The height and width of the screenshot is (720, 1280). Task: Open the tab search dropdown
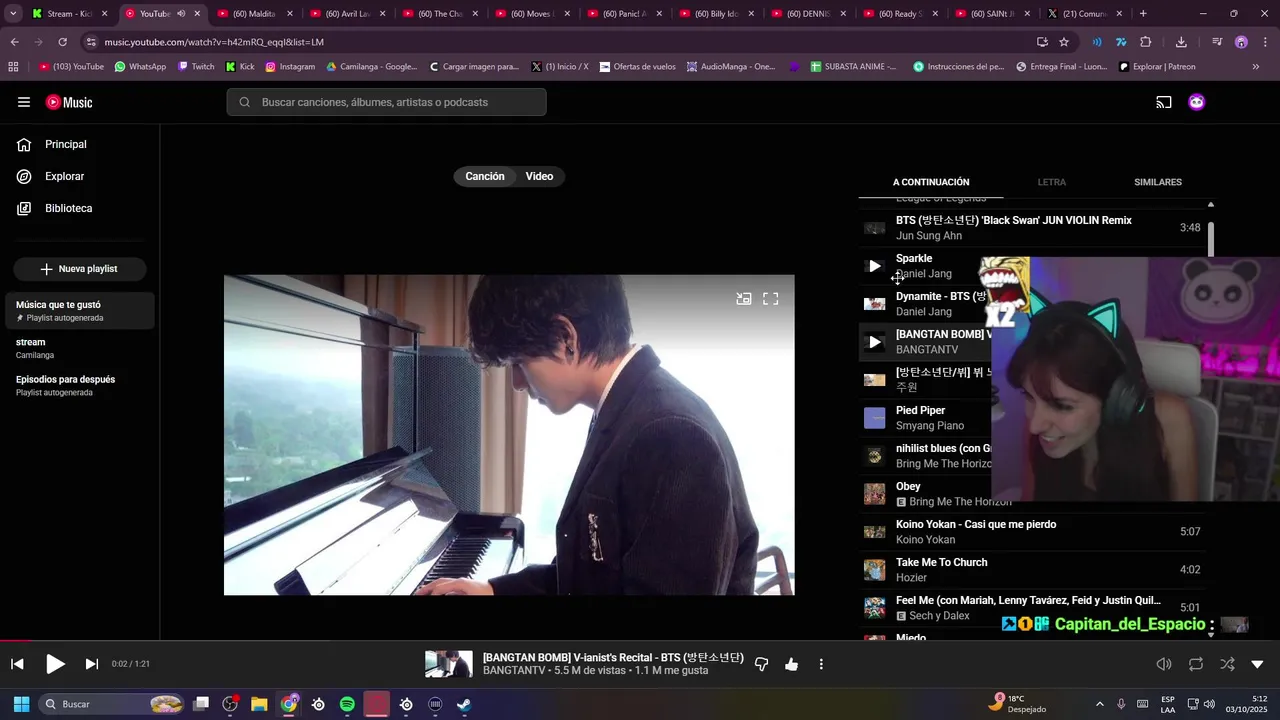tap(13, 14)
